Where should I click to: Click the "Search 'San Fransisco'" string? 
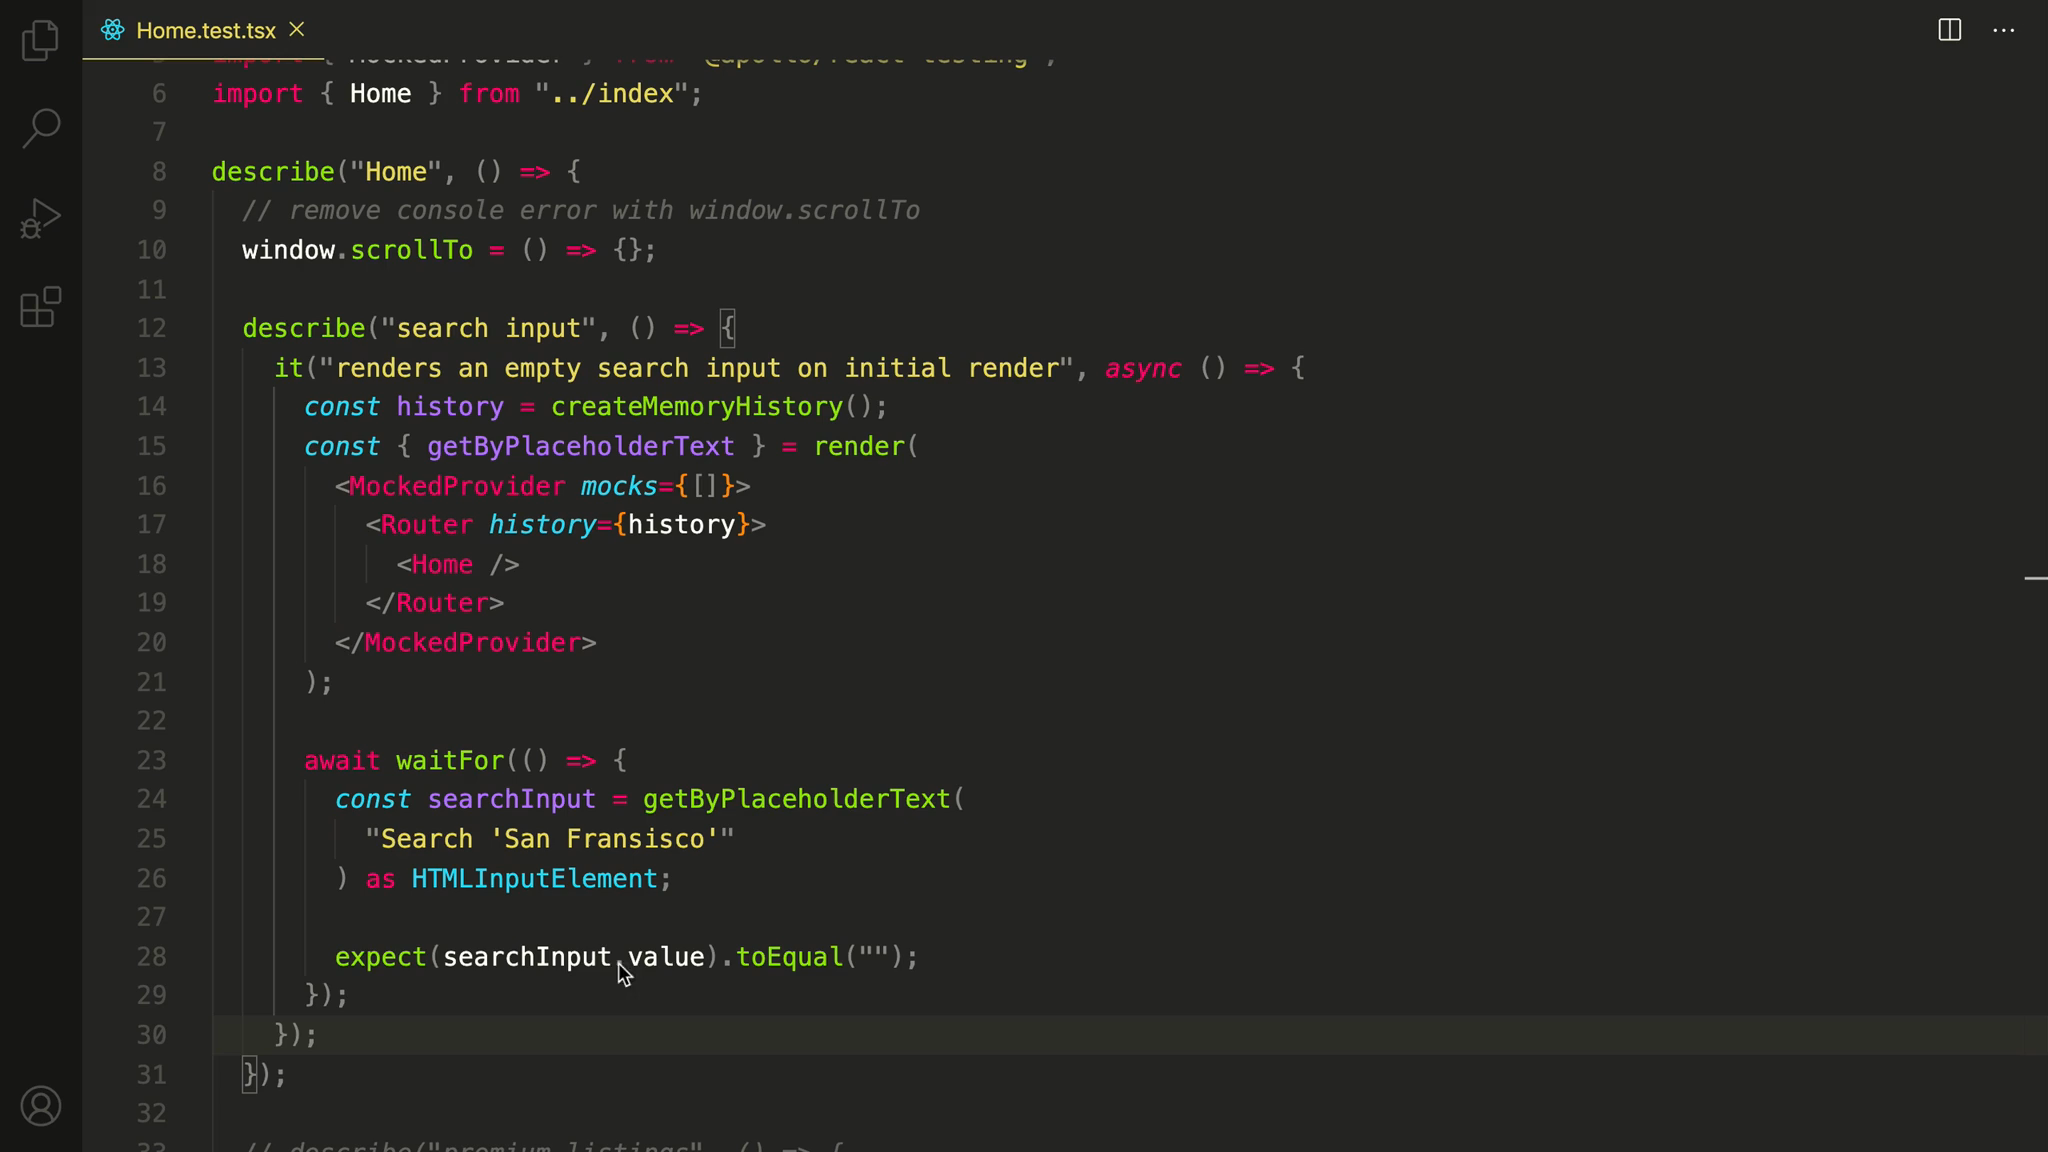pyautogui.click(x=550, y=839)
